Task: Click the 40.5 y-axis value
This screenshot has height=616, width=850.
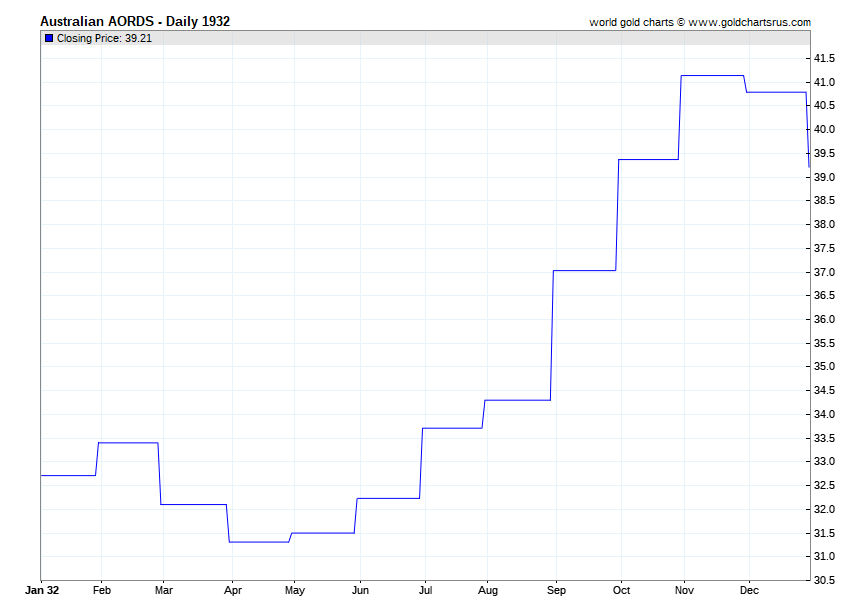Action: point(824,105)
